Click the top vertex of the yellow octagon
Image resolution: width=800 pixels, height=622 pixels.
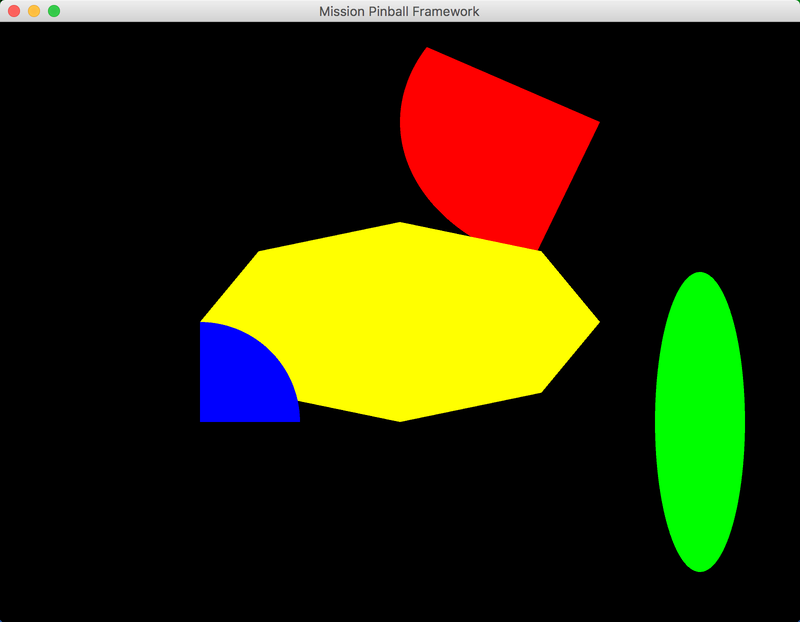[400, 224]
